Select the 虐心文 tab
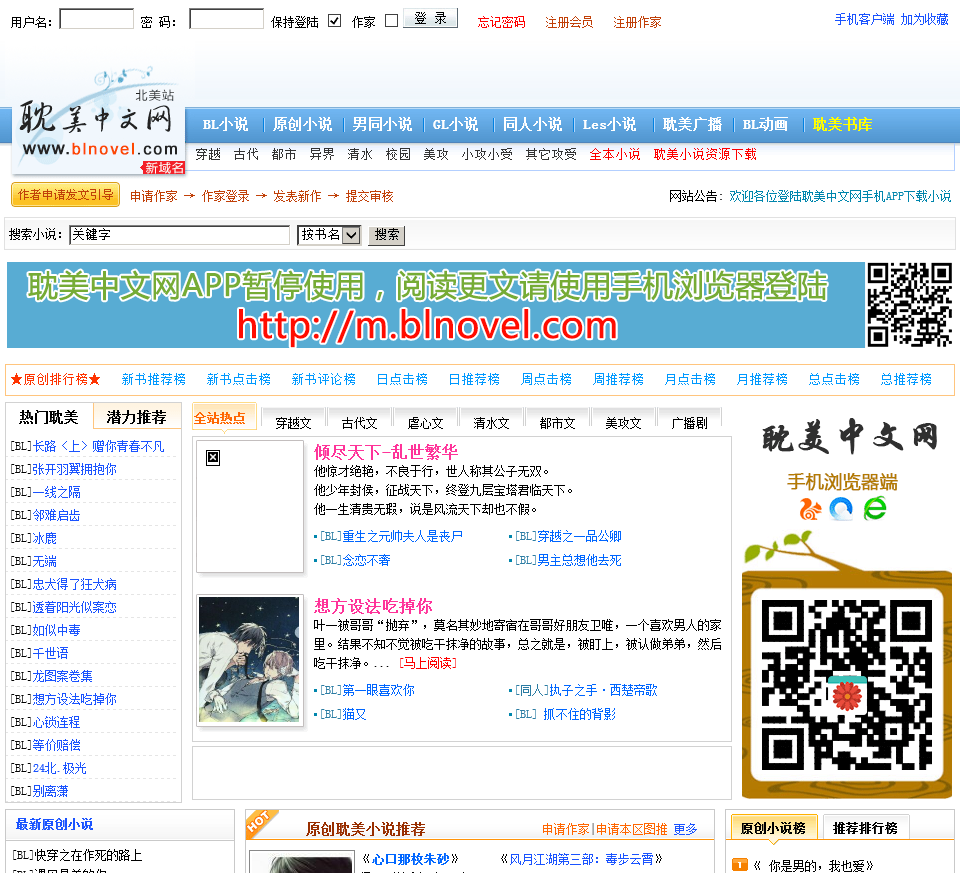This screenshot has width=960, height=873. click(426, 423)
